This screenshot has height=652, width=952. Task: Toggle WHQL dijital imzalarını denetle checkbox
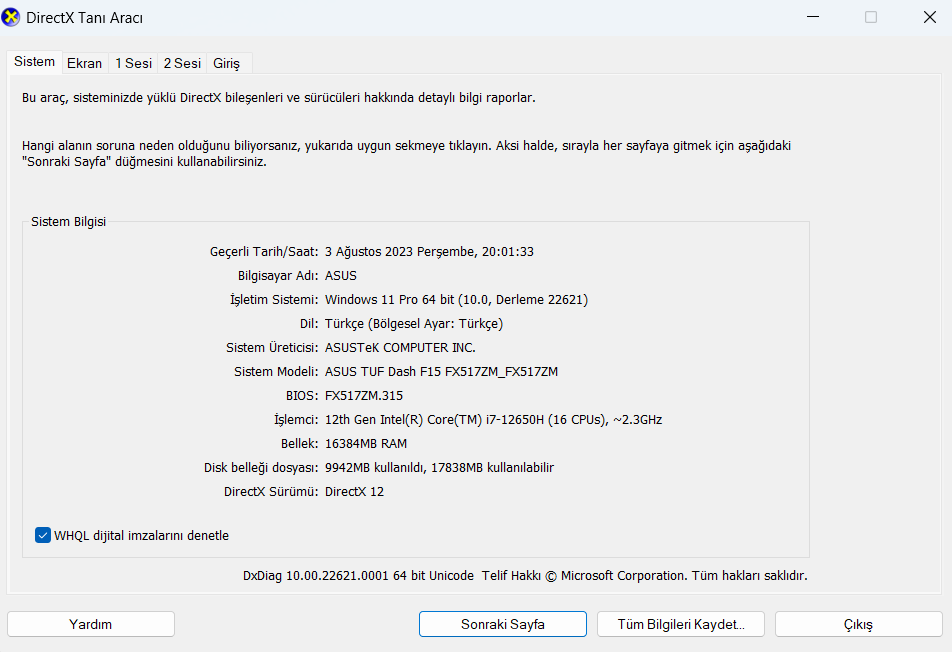42,535
